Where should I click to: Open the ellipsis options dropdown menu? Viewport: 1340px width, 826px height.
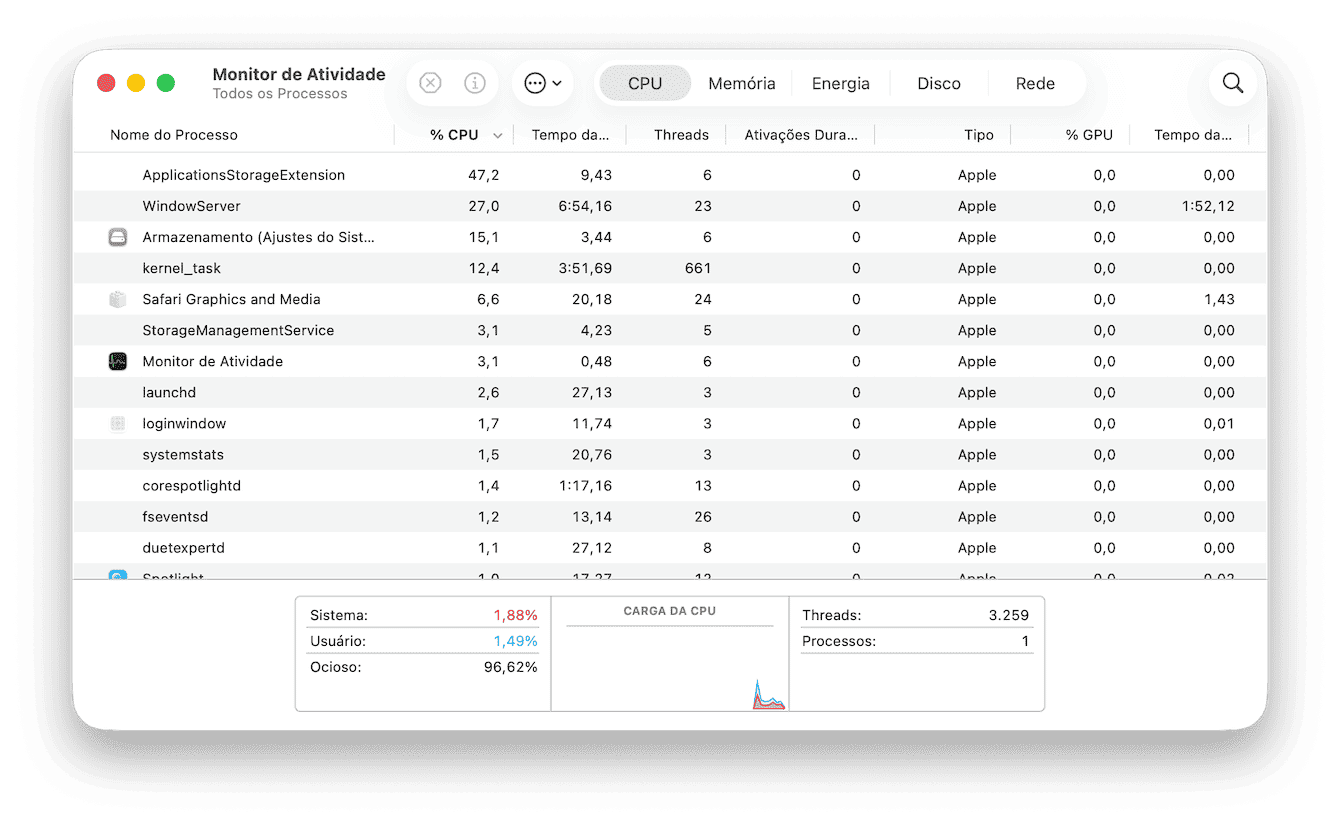pyautogui.click(x=543, y=83)
